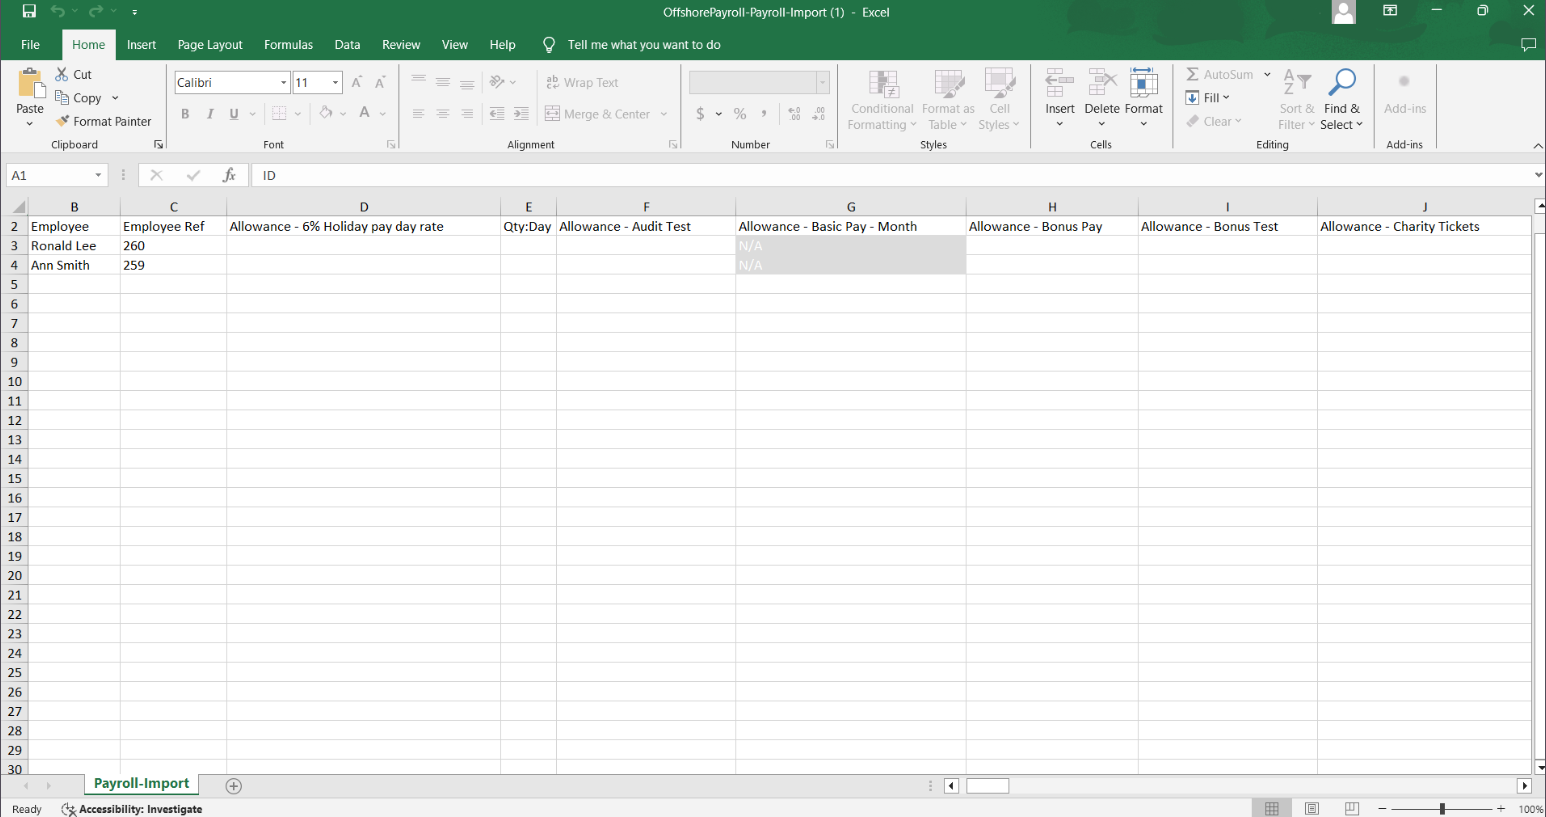Toggle center horizontal alignment
Image resolution: width=1546 pixels, height=817 pixels.
point(442,114)
